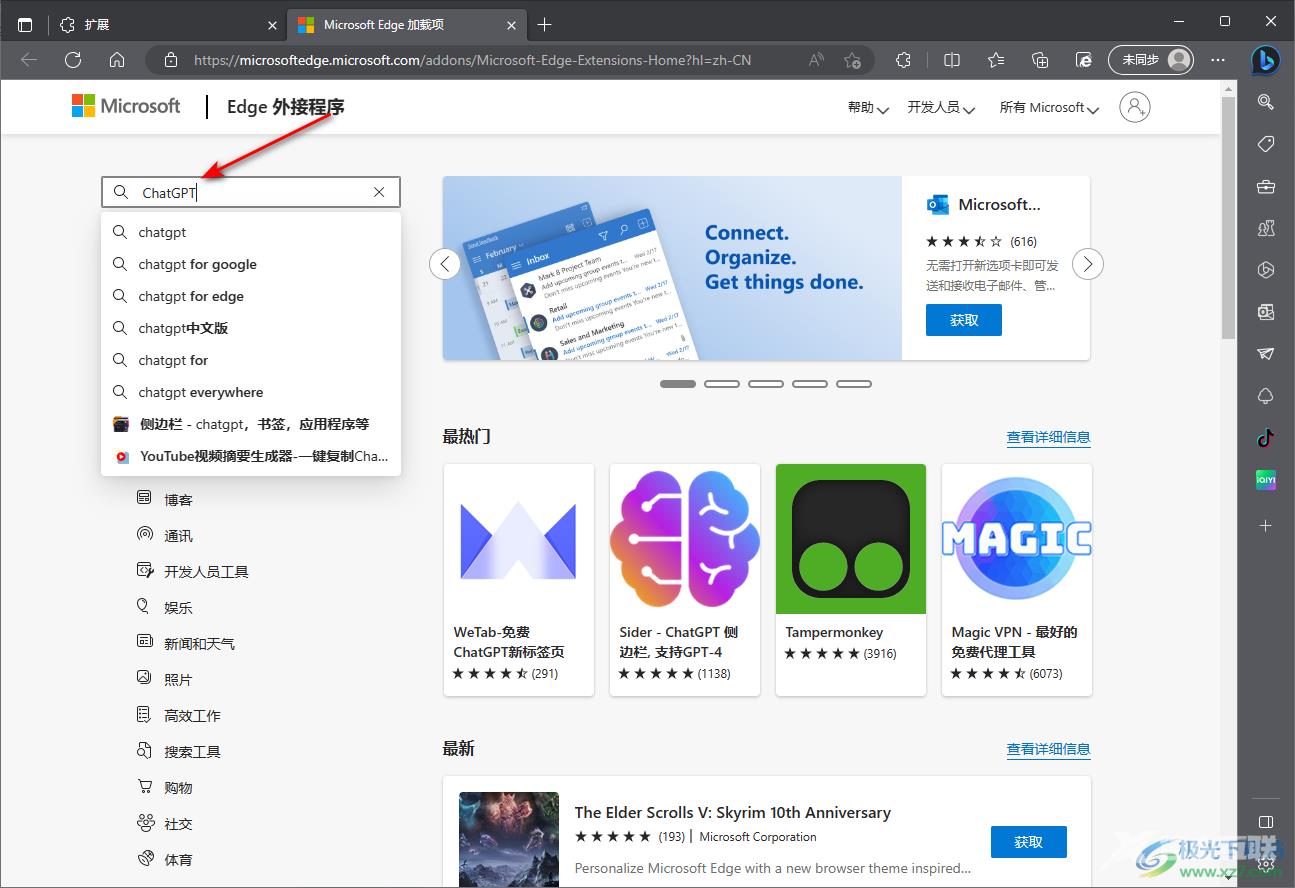Open the read aloud icon in address bar
Screen dimensions: 1295x888
tap(817, 60)
